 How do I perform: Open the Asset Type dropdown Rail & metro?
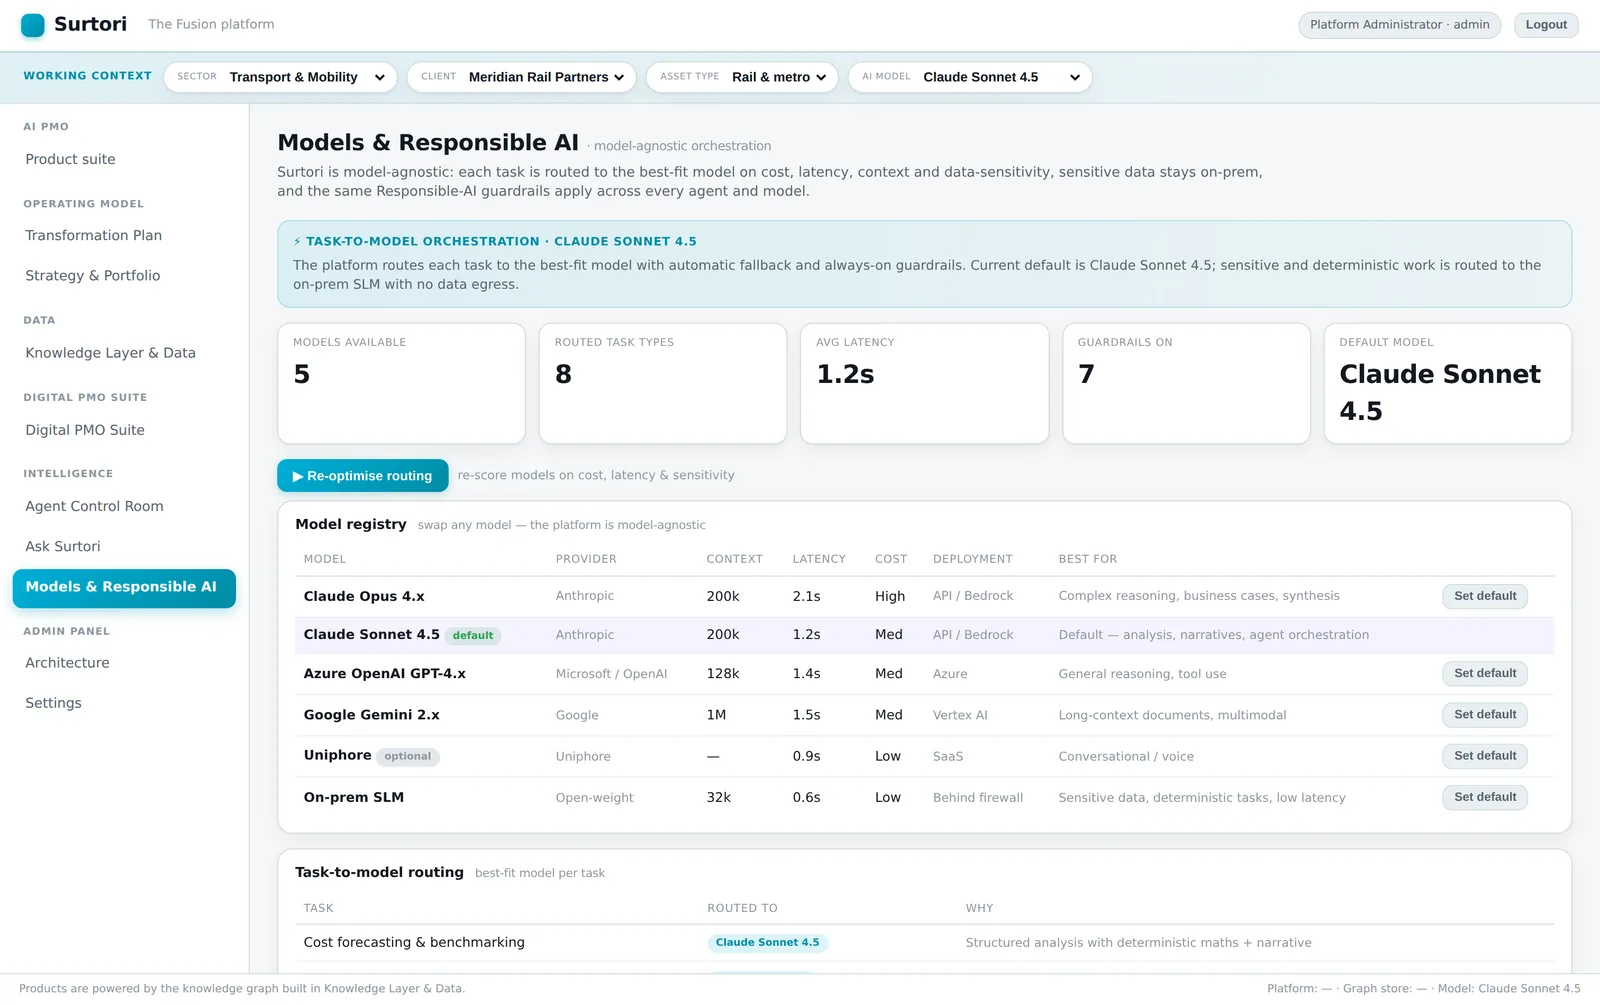742,77
